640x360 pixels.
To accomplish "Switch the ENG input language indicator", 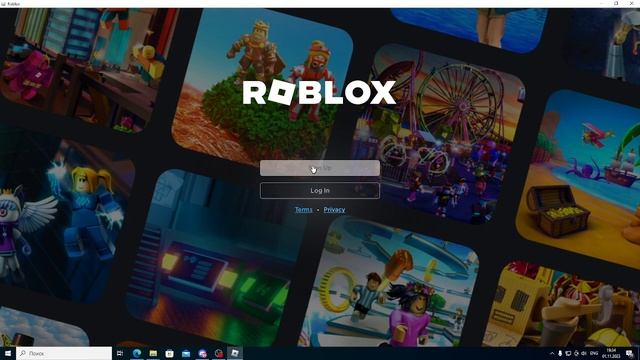I will click(x=594, y=353).
